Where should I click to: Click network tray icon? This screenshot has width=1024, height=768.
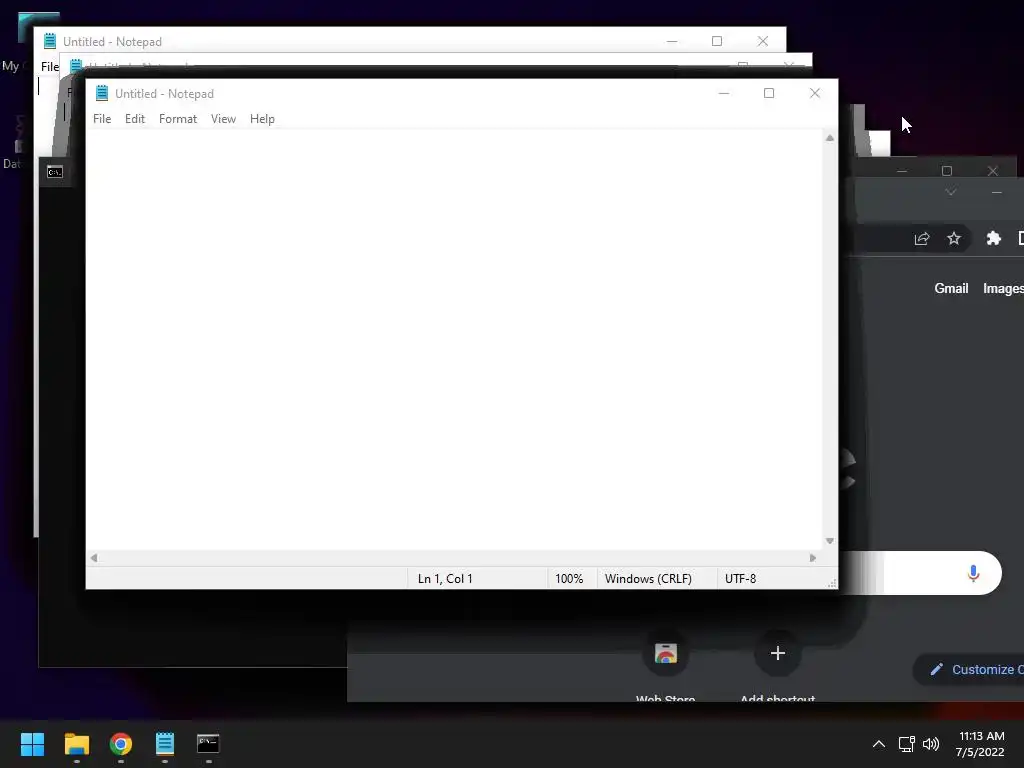[906, 744]
